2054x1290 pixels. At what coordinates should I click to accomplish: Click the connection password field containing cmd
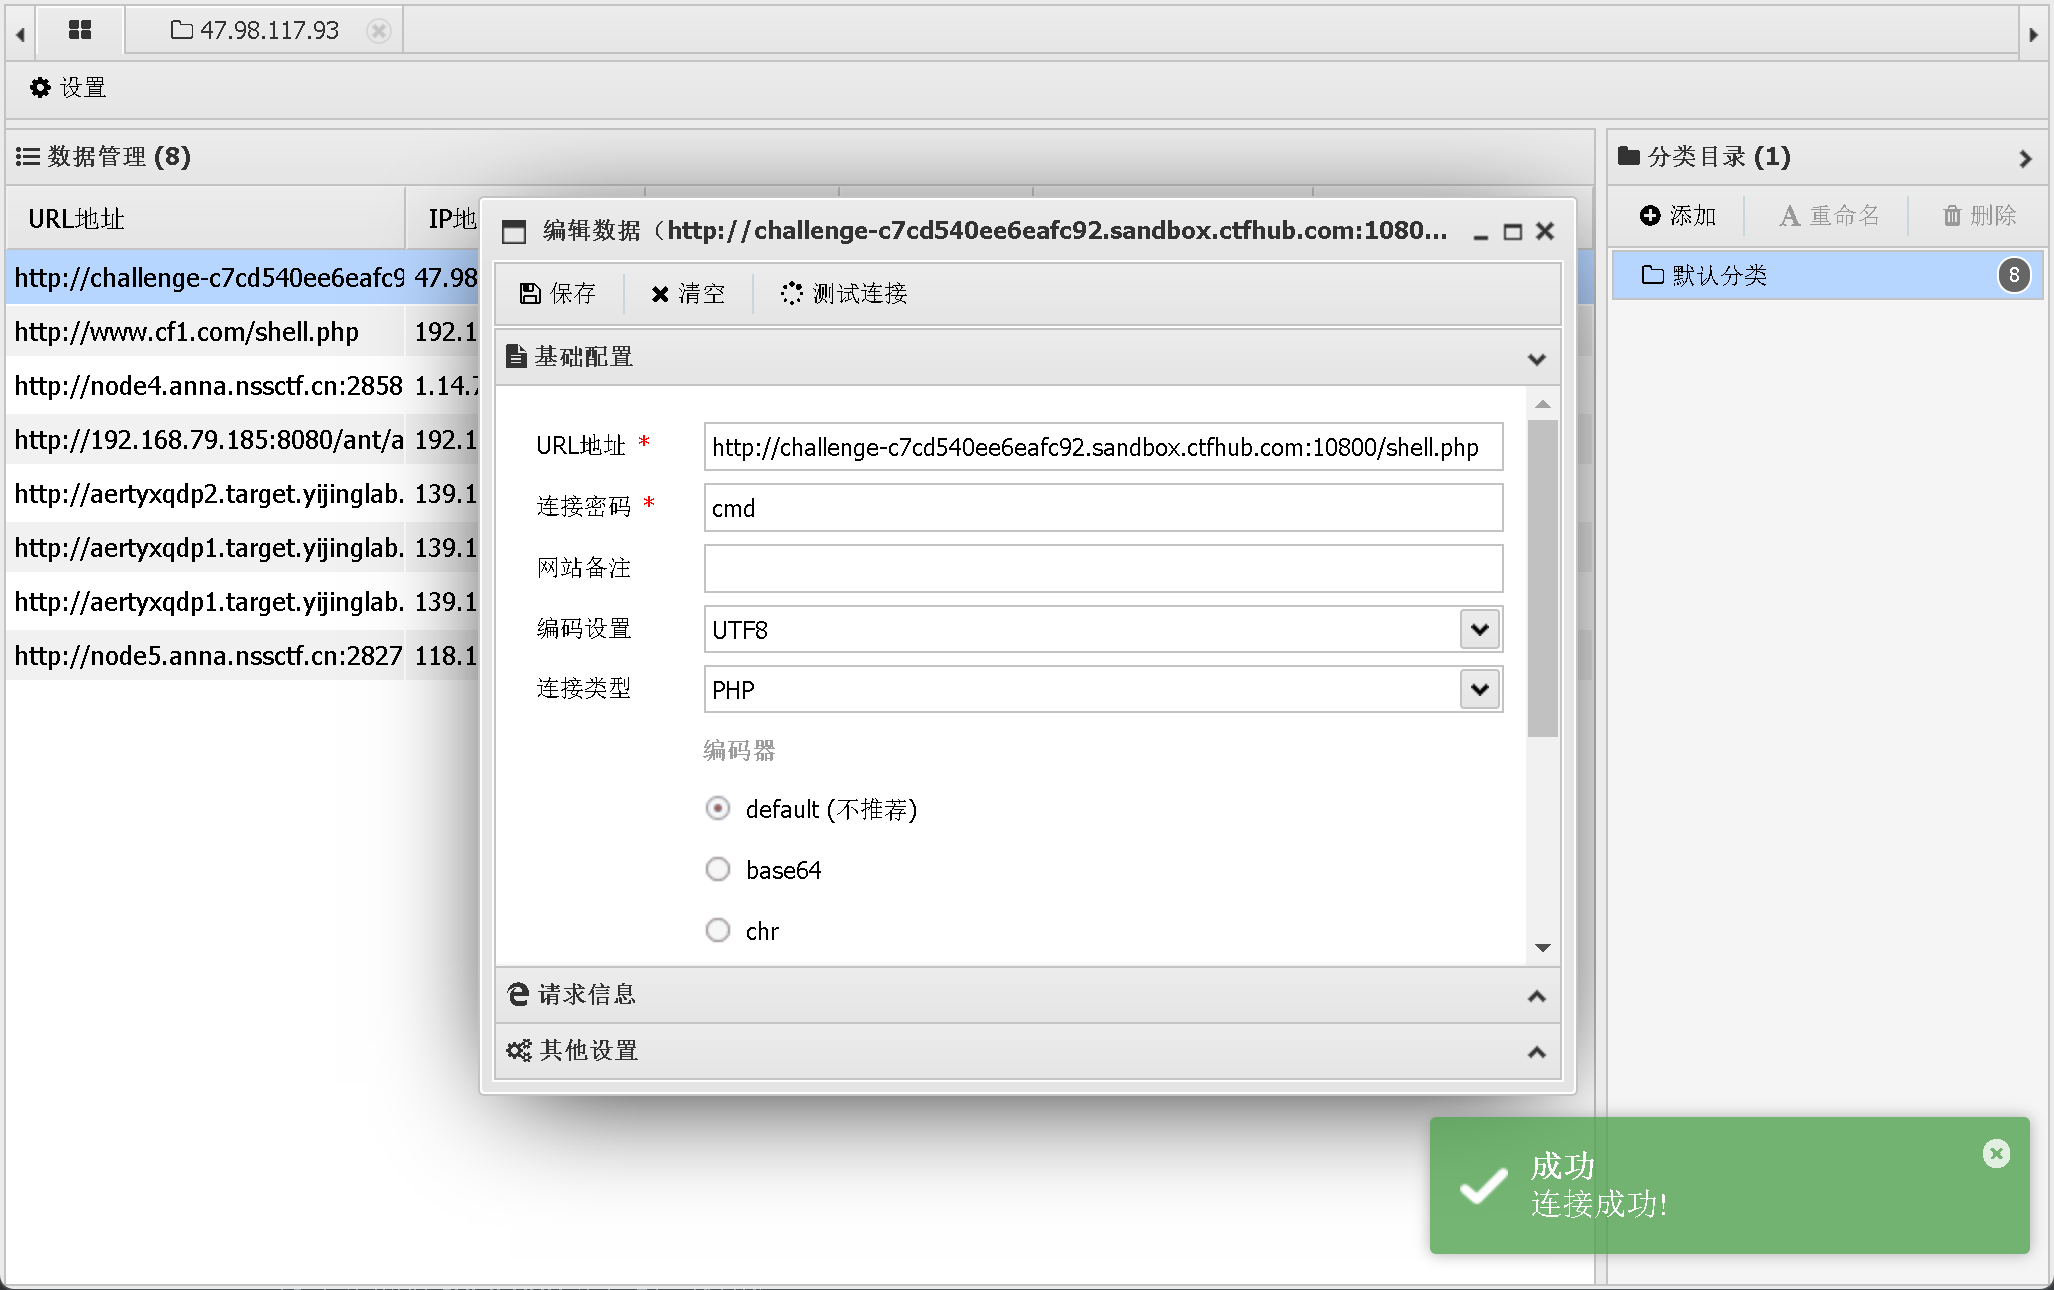click(x=1102, y=508)
